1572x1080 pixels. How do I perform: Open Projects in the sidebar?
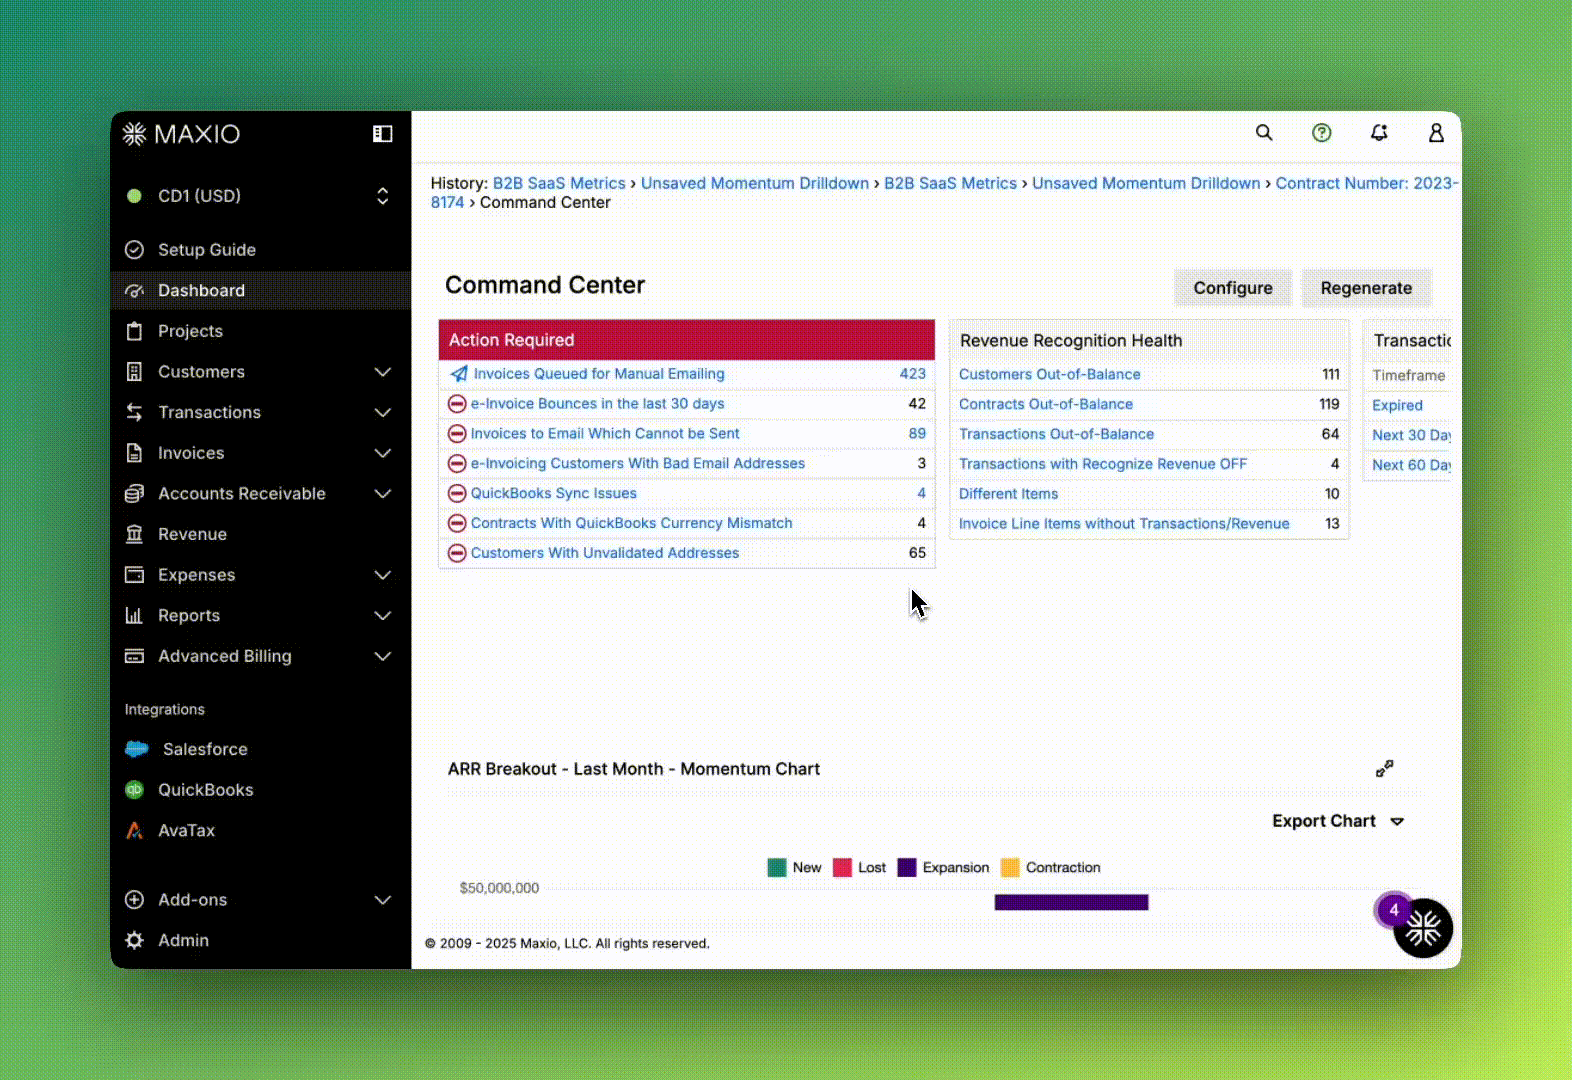pyautogui.click(x=190, y=331)
